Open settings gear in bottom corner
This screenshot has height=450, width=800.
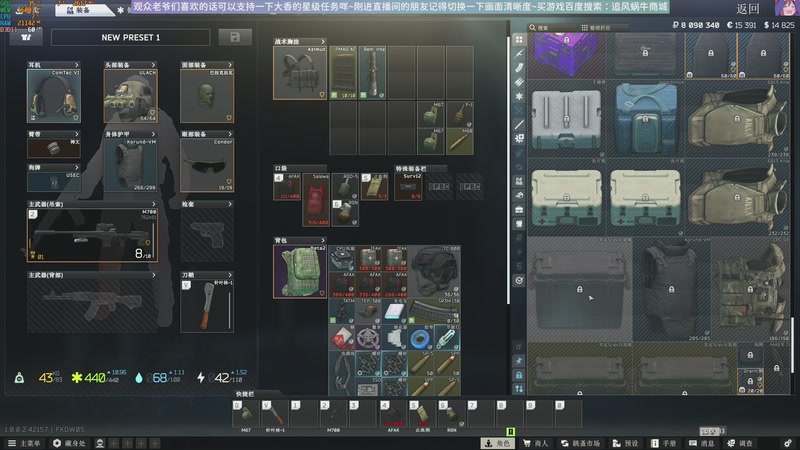(x=787, y=443)
